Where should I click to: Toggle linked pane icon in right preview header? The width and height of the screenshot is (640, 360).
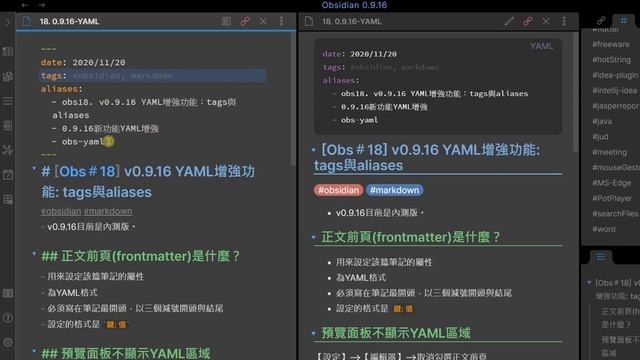[527, 21]
